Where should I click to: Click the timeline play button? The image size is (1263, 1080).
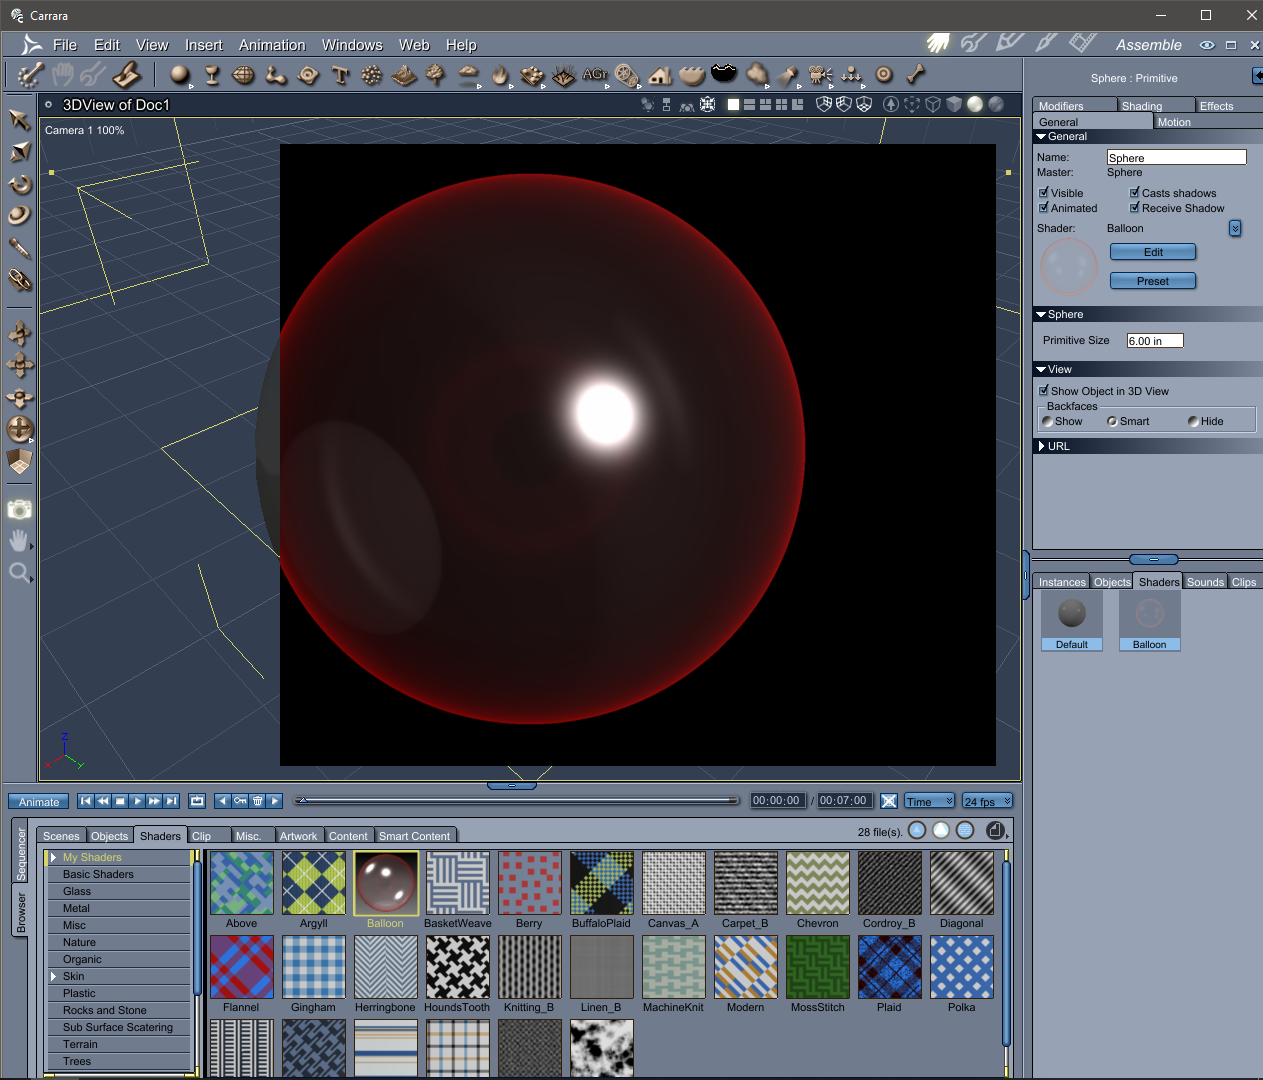click(137, 801)
